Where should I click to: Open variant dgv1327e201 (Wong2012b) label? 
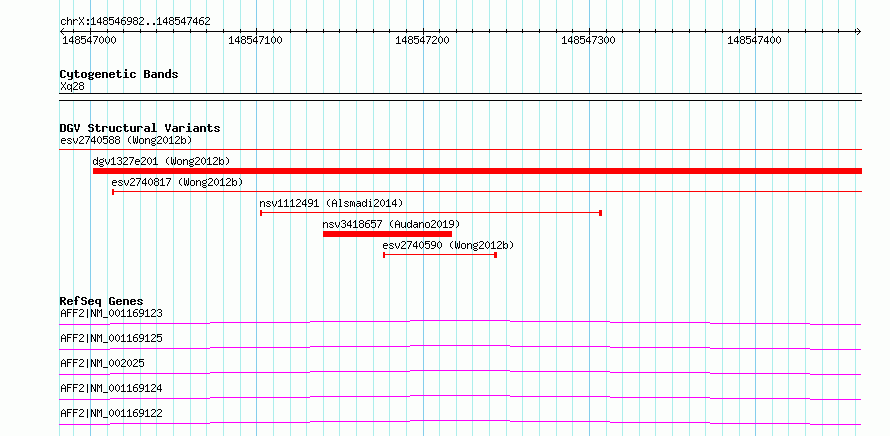coord(161,161)
